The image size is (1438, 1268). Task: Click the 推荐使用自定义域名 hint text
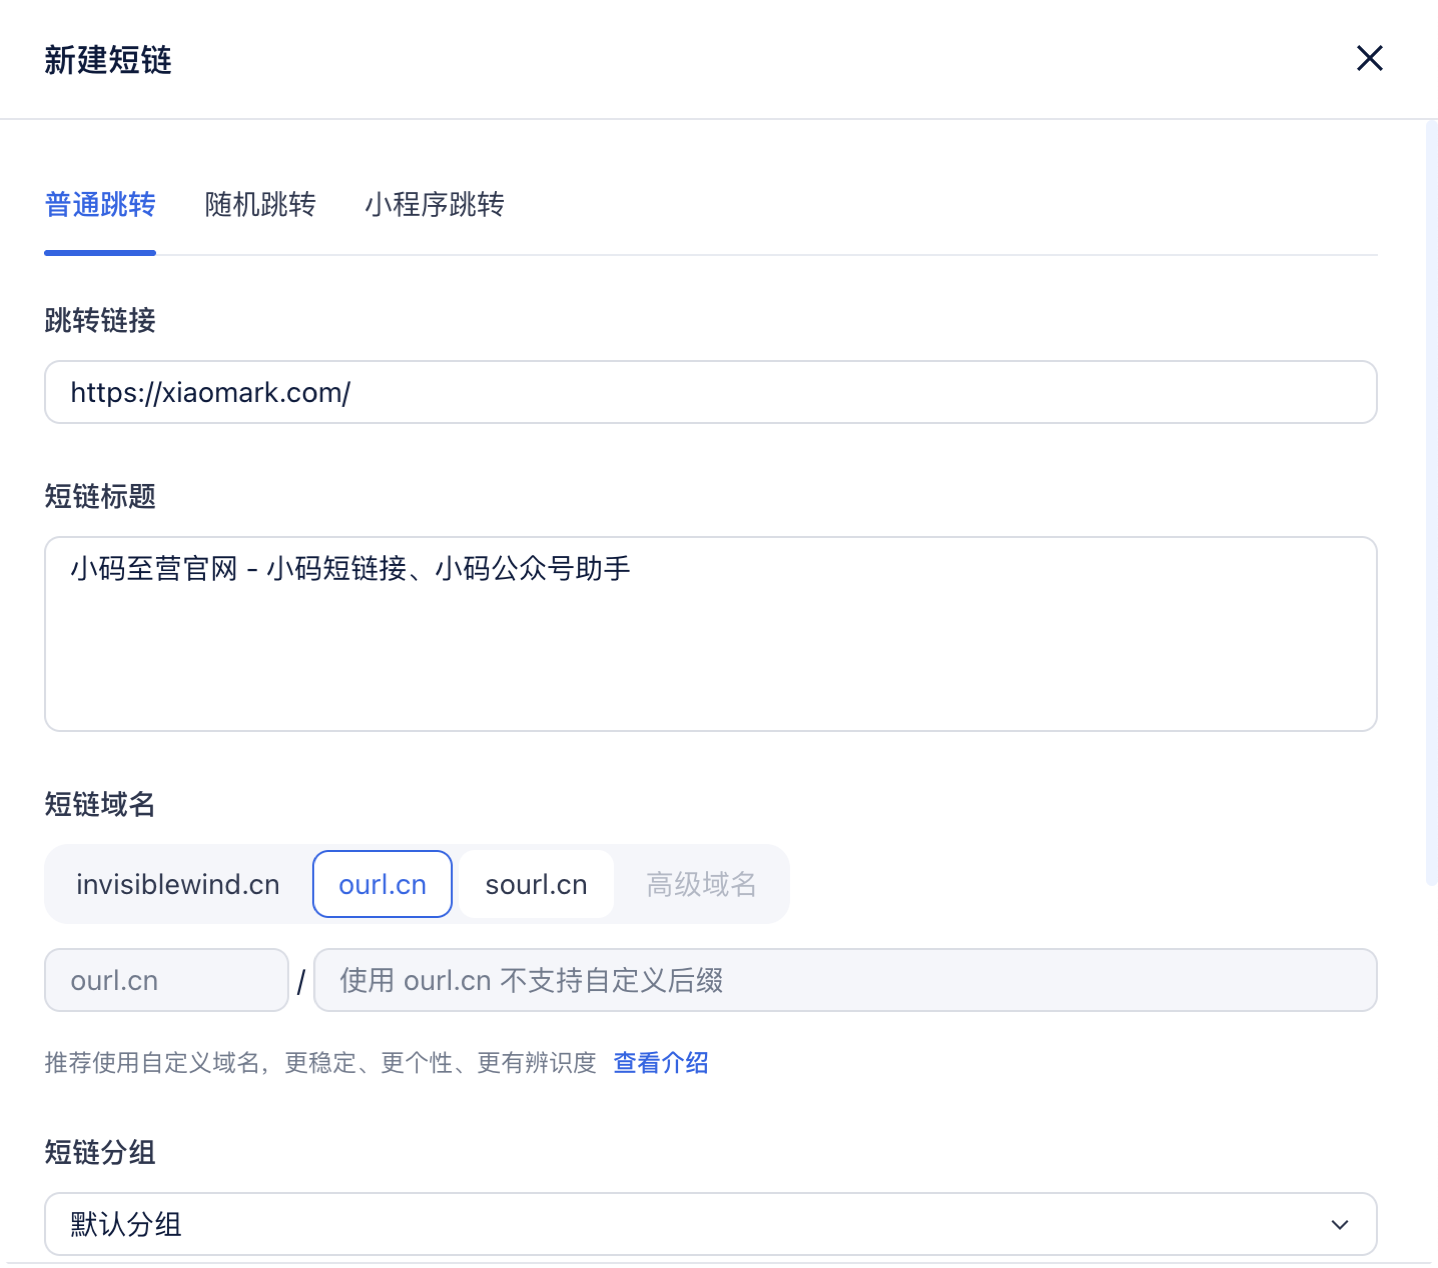tap(320, 1062)
